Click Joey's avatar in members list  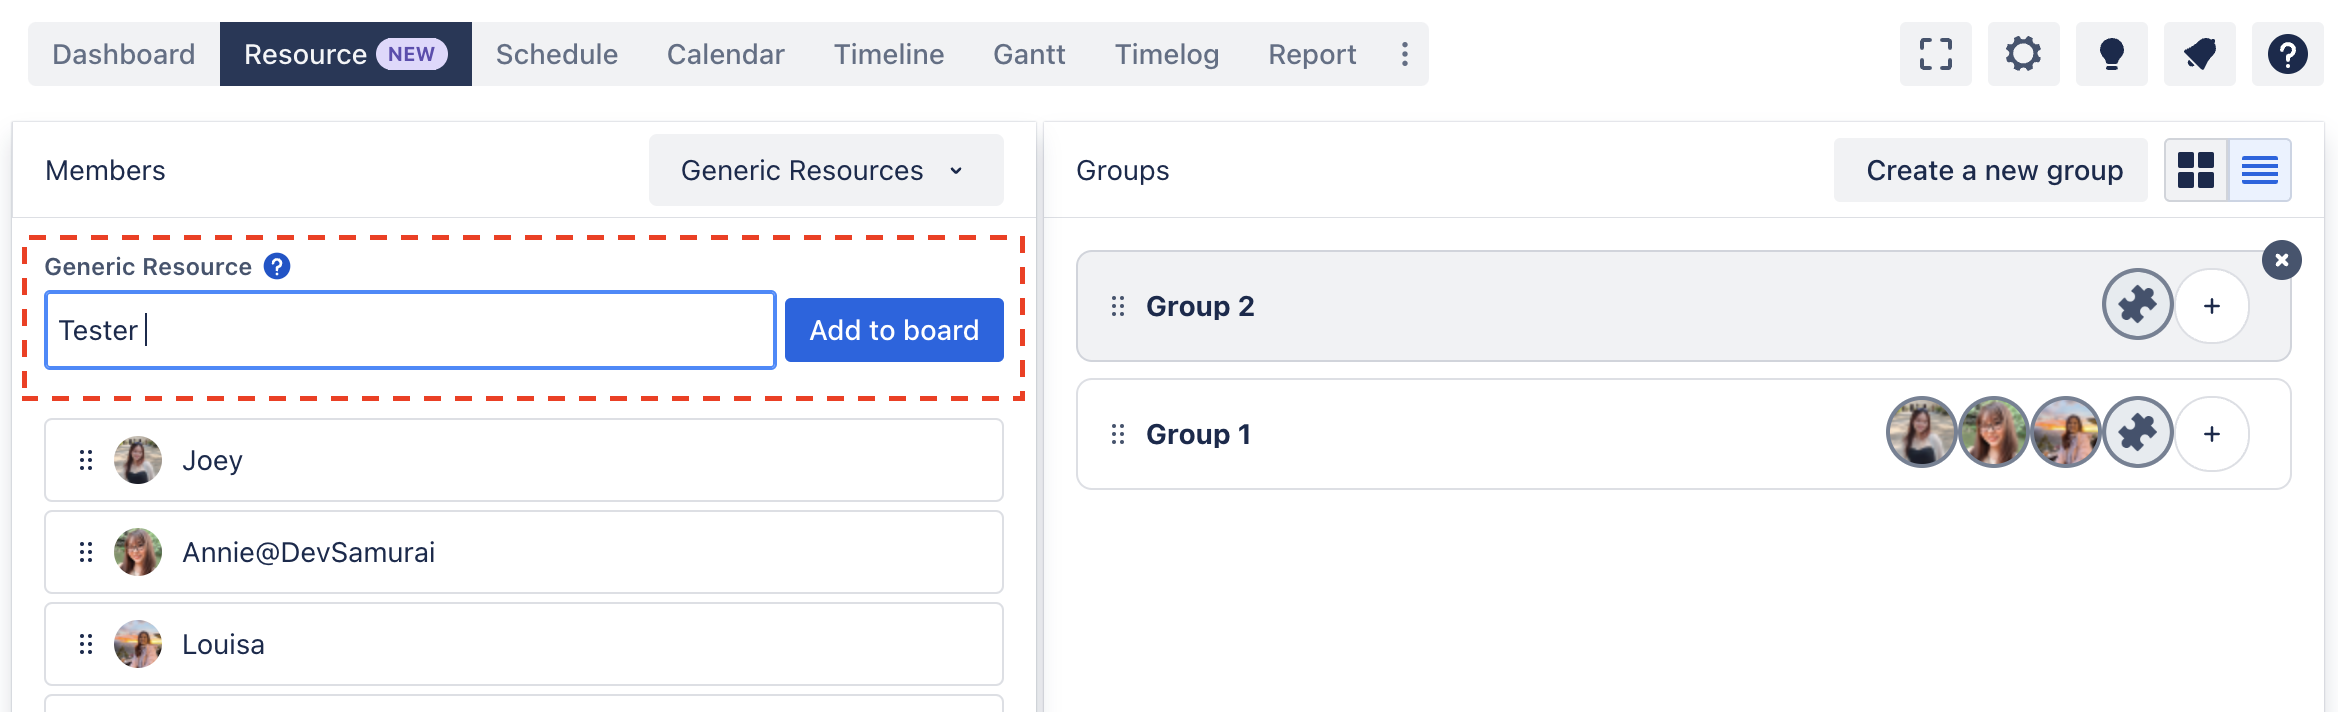(138, 460)
